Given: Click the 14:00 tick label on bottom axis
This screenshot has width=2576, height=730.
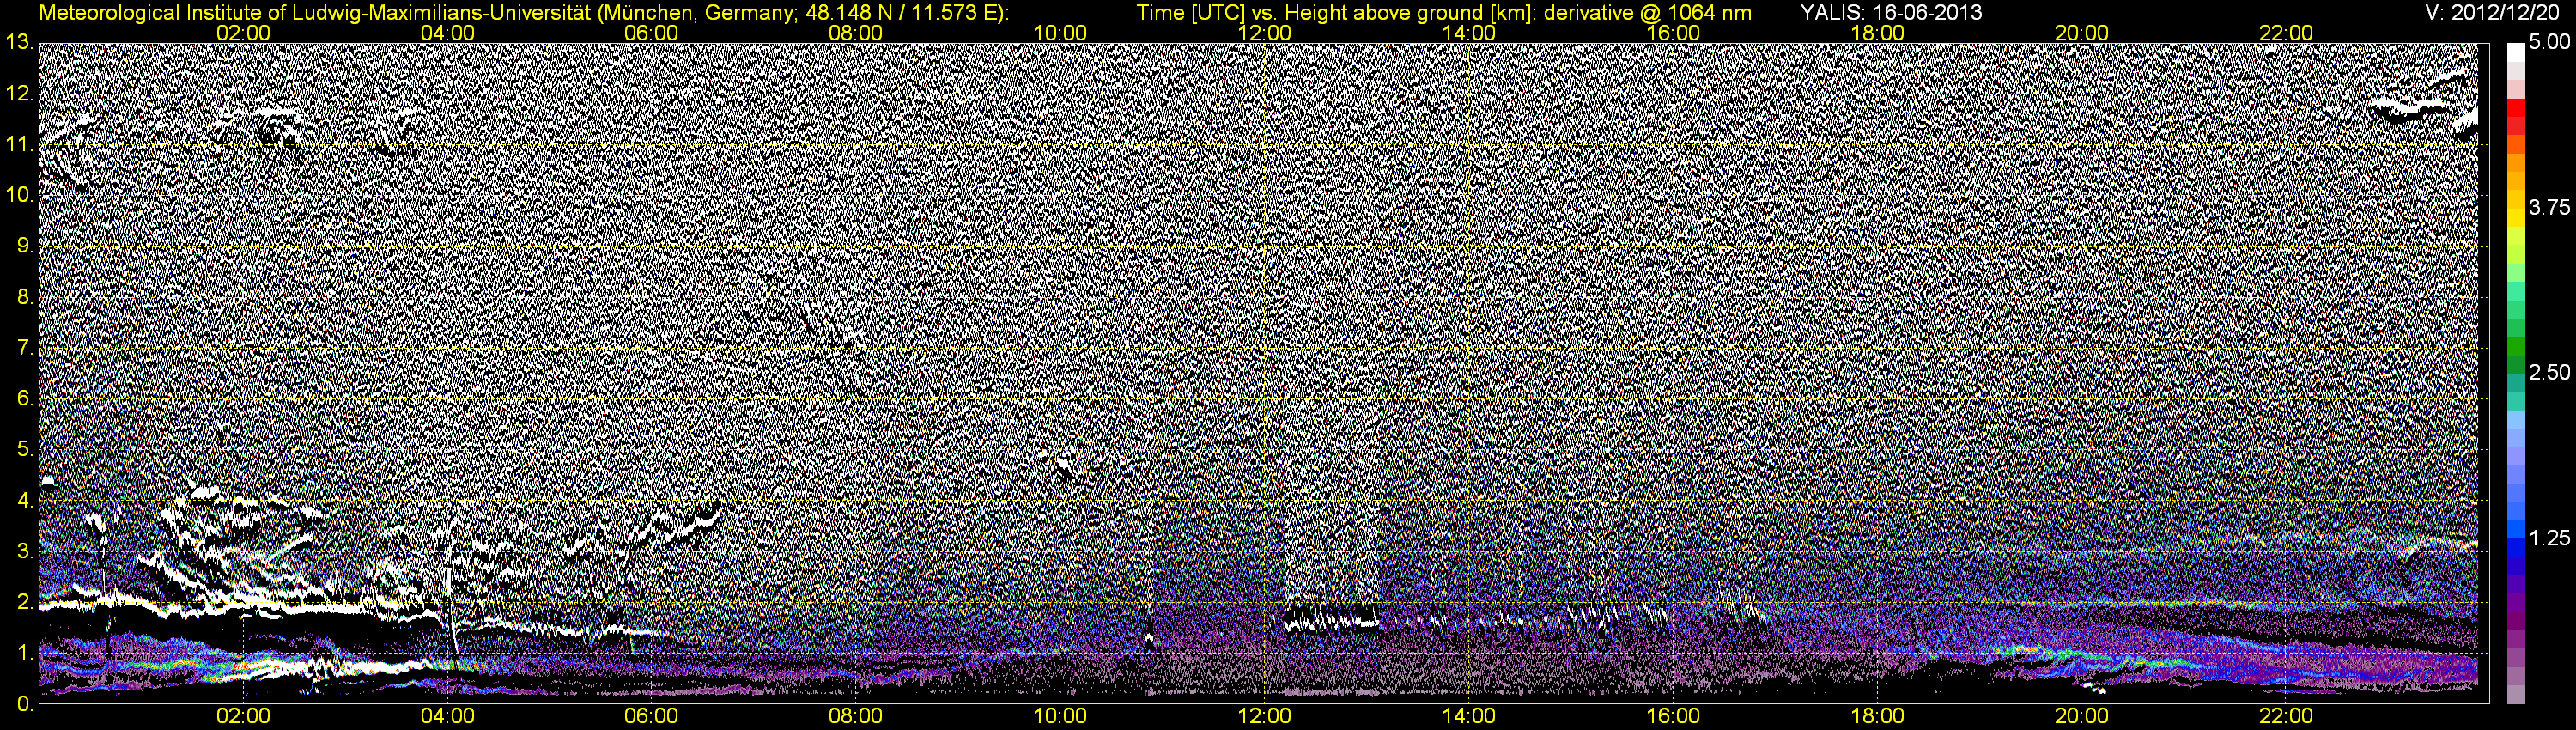Looking at the screenshot, I should 1469,716.
